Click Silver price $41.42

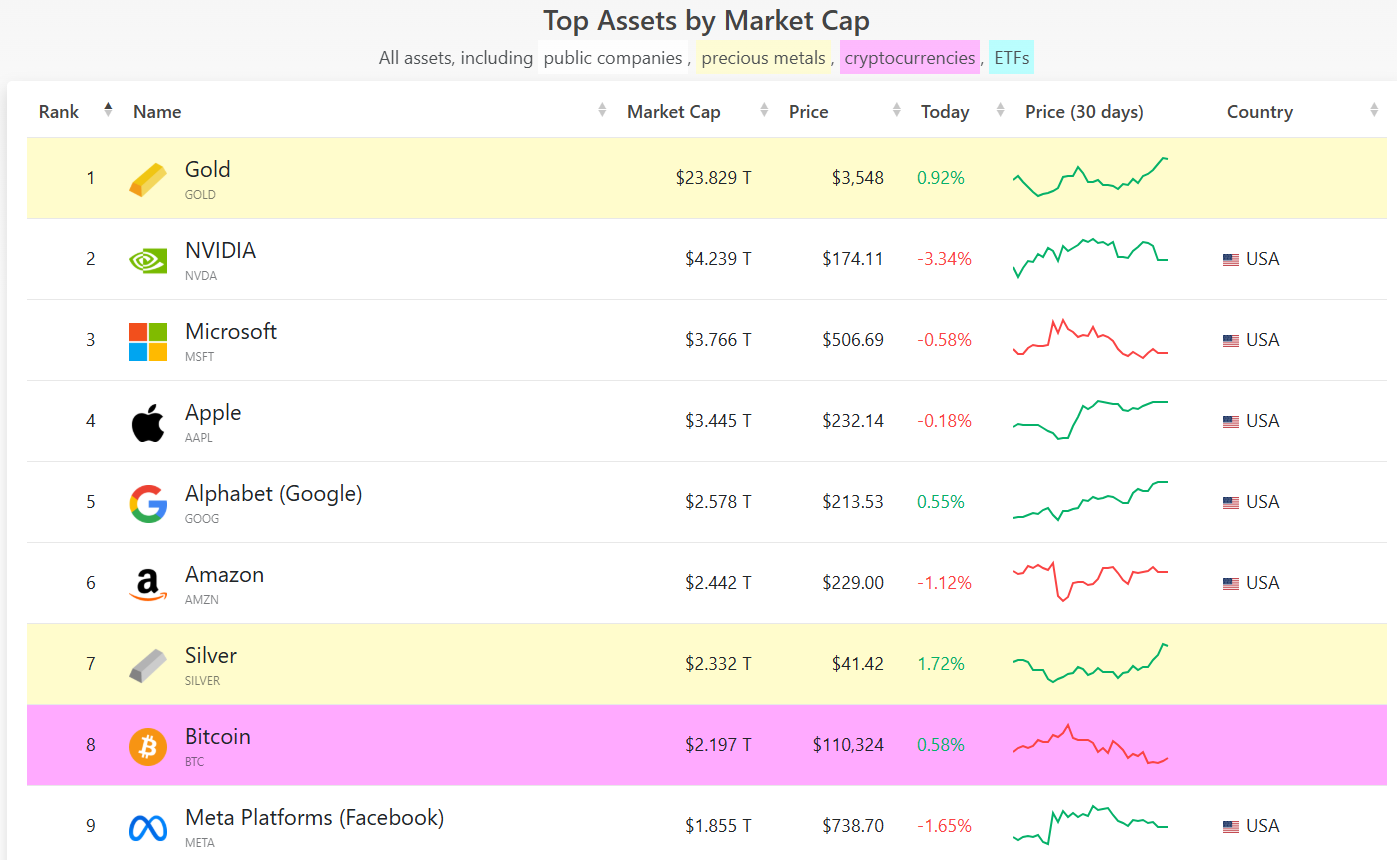point(858,664)
